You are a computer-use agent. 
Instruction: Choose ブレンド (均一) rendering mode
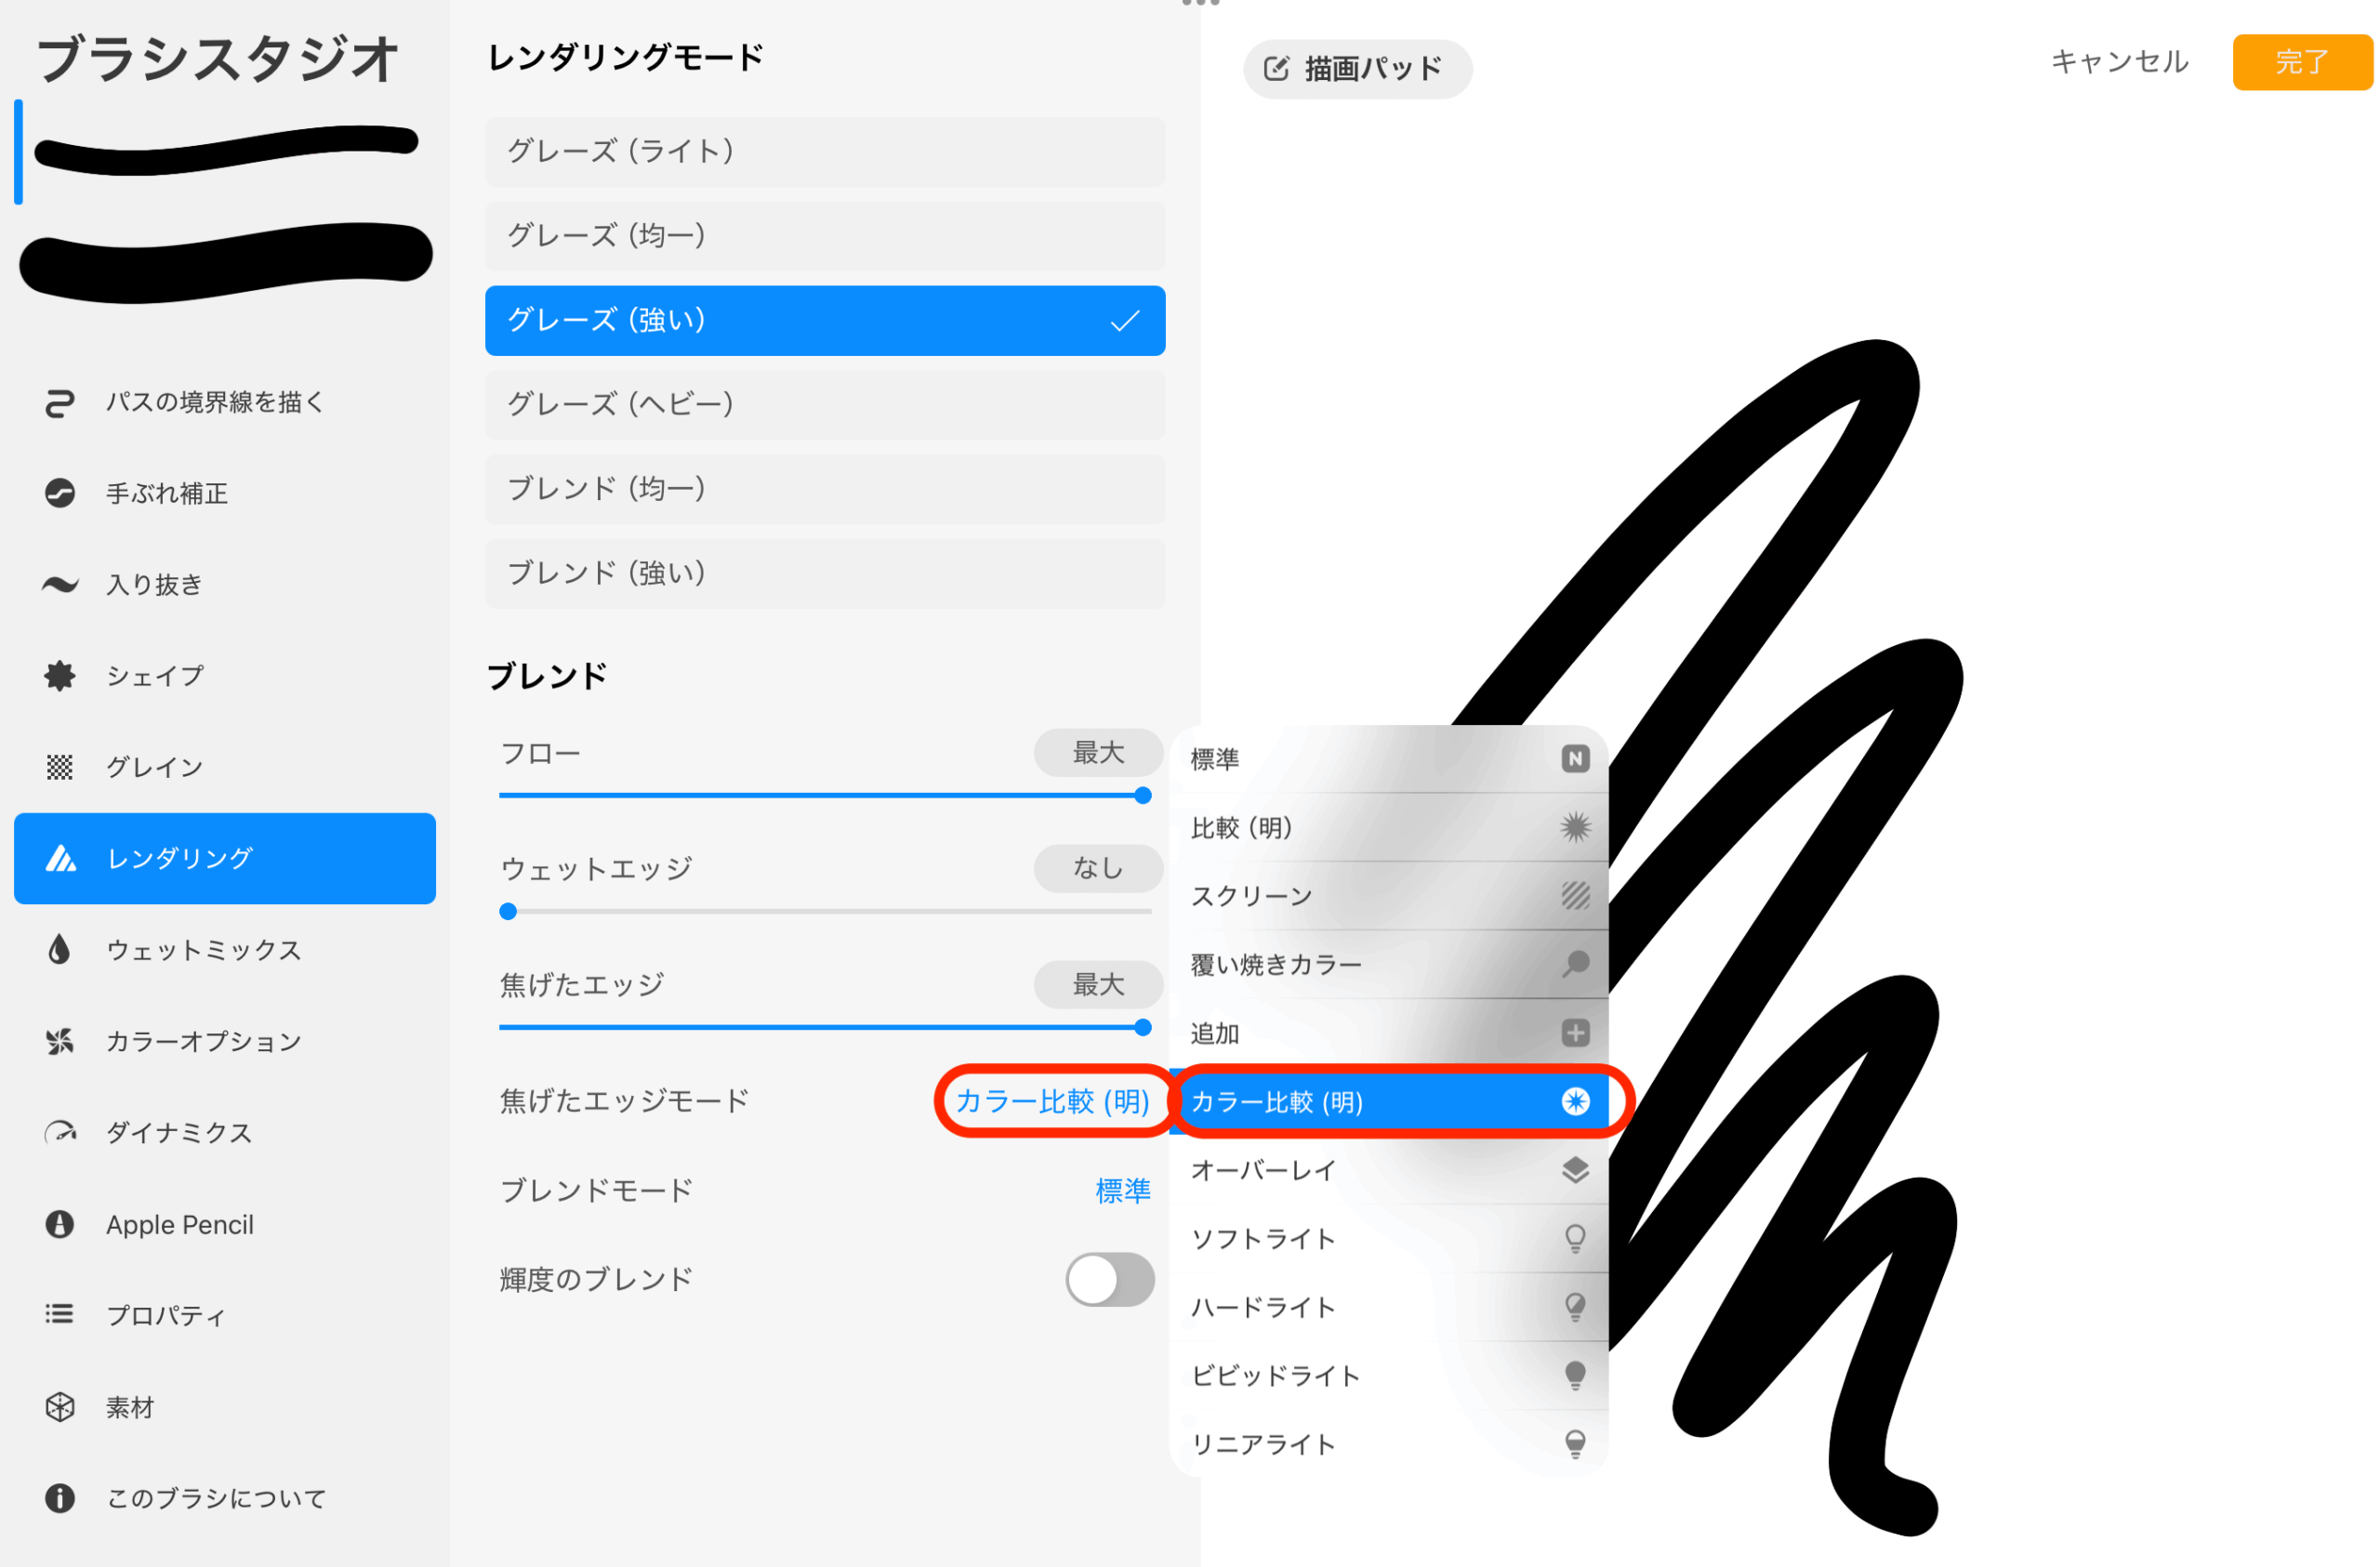click(x=825, y=489)
